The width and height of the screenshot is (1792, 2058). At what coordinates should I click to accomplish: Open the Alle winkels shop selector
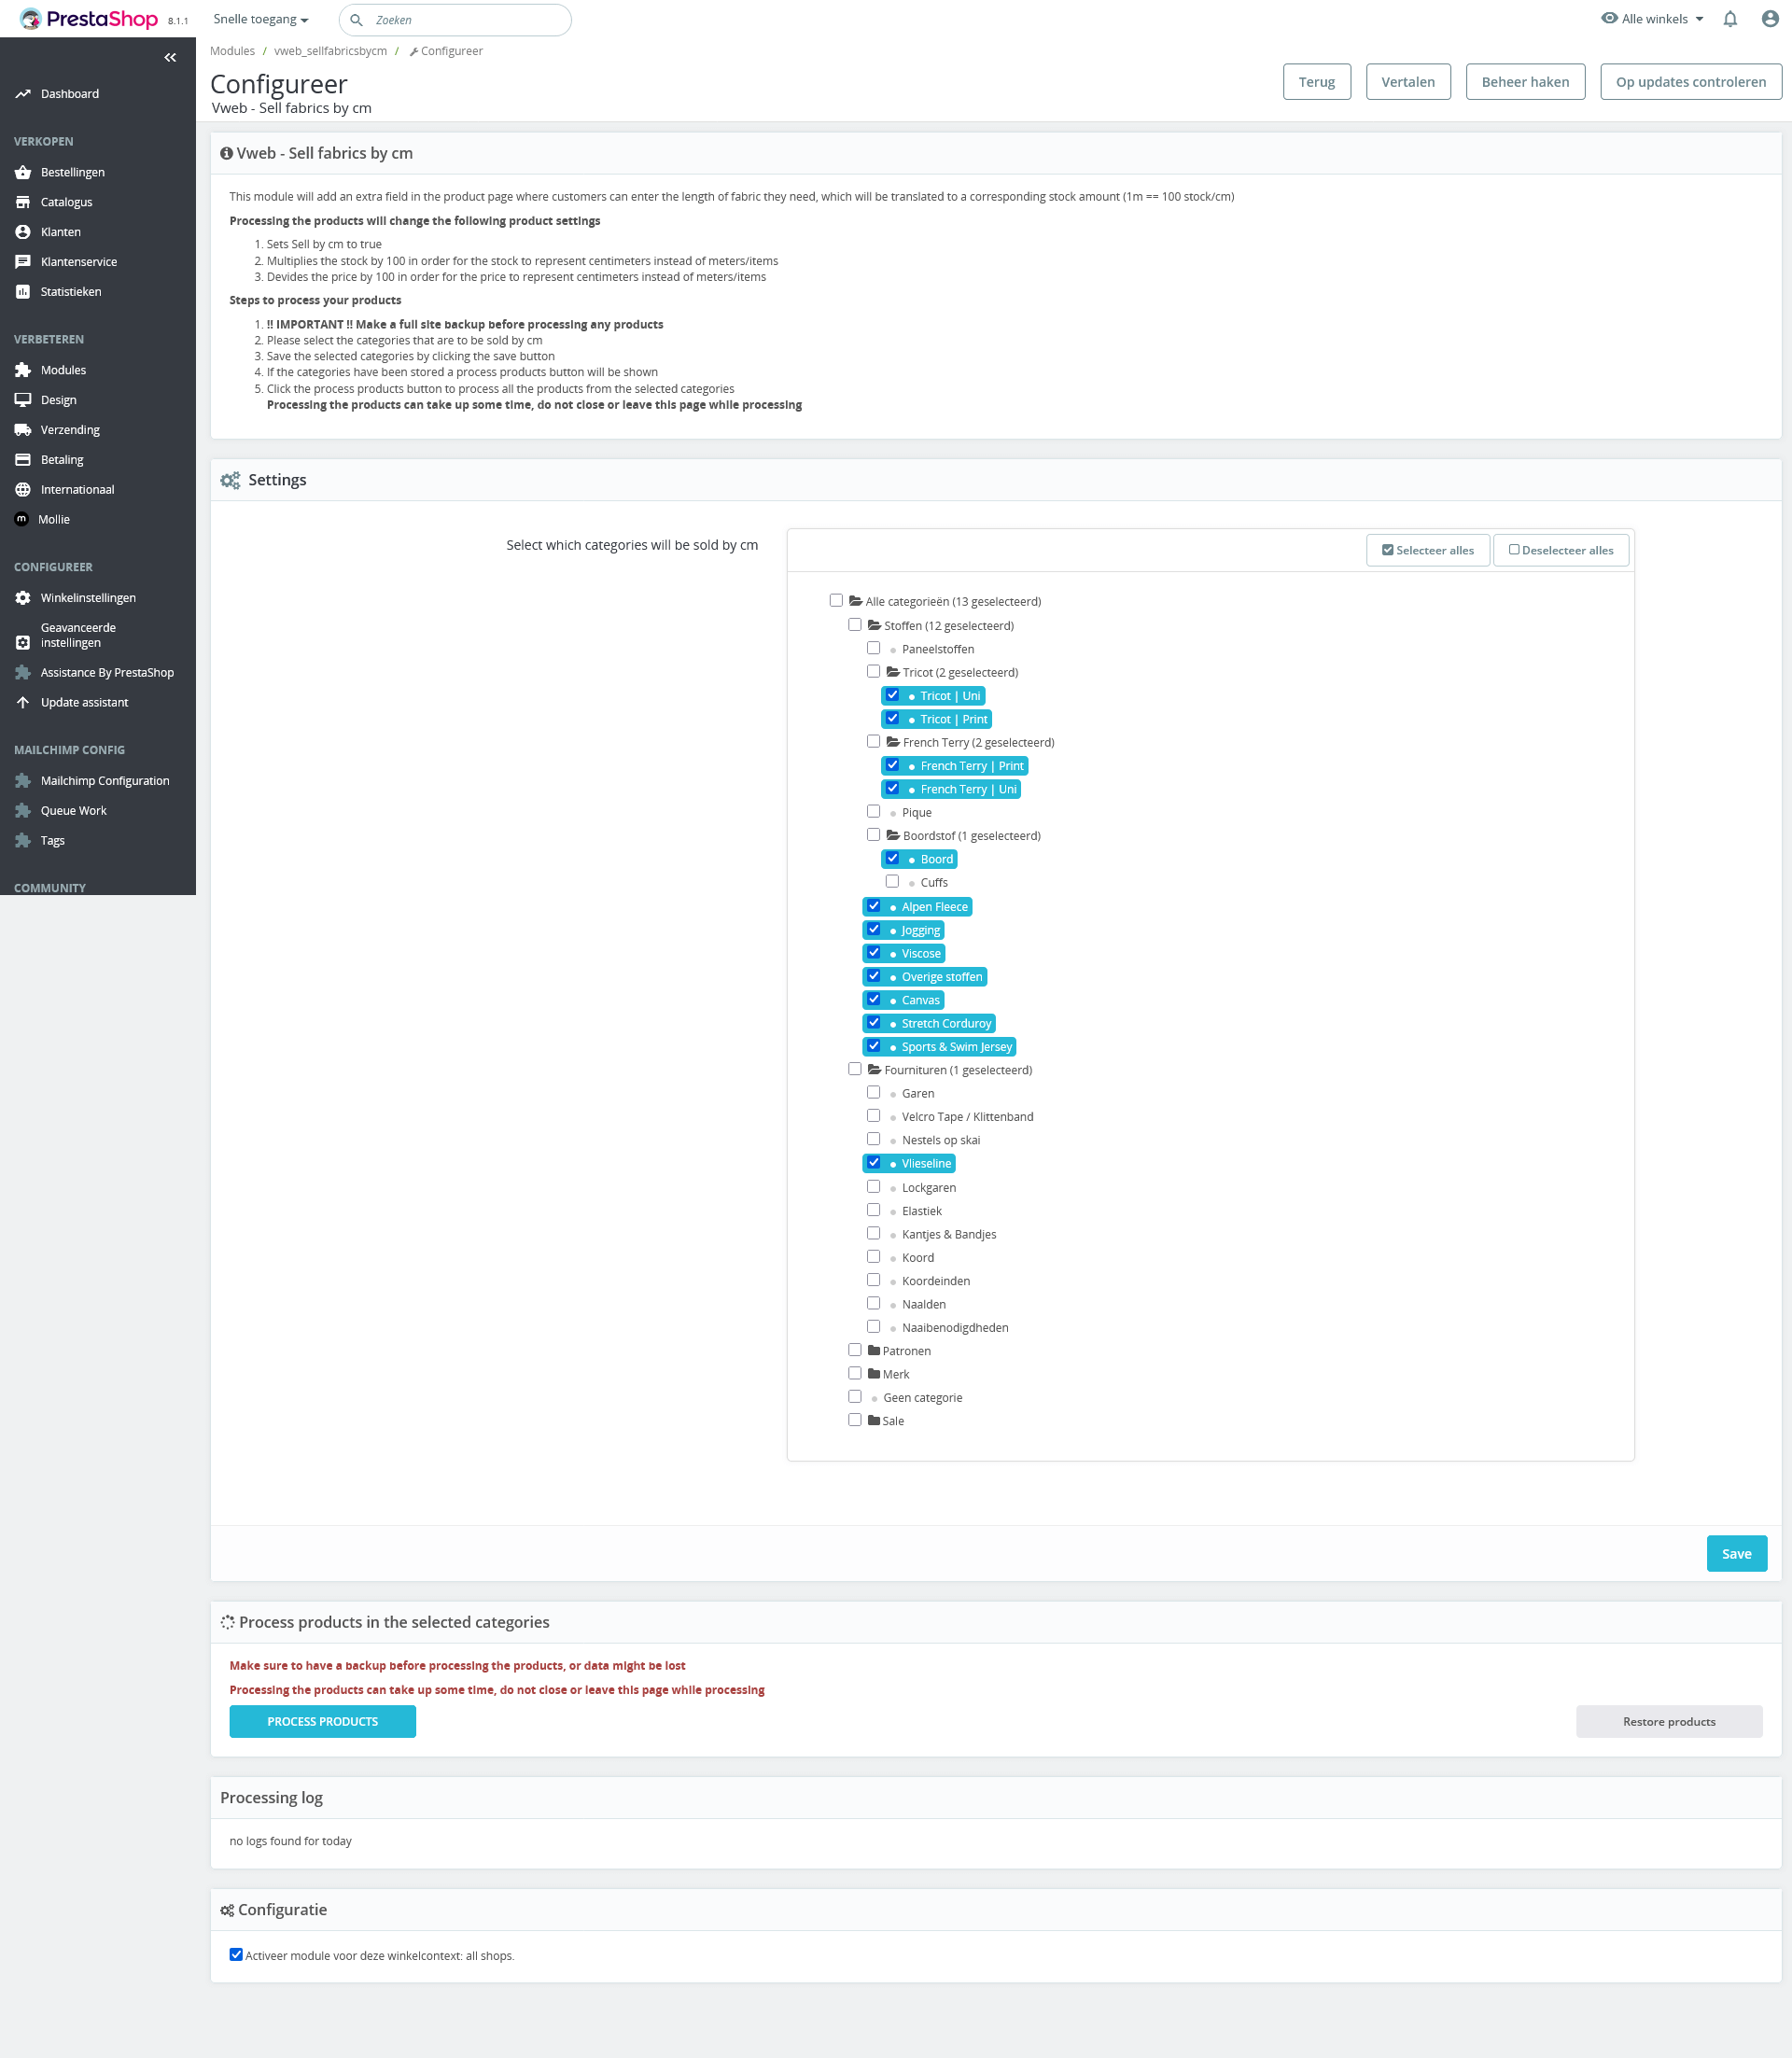[x=1653, y=19]
